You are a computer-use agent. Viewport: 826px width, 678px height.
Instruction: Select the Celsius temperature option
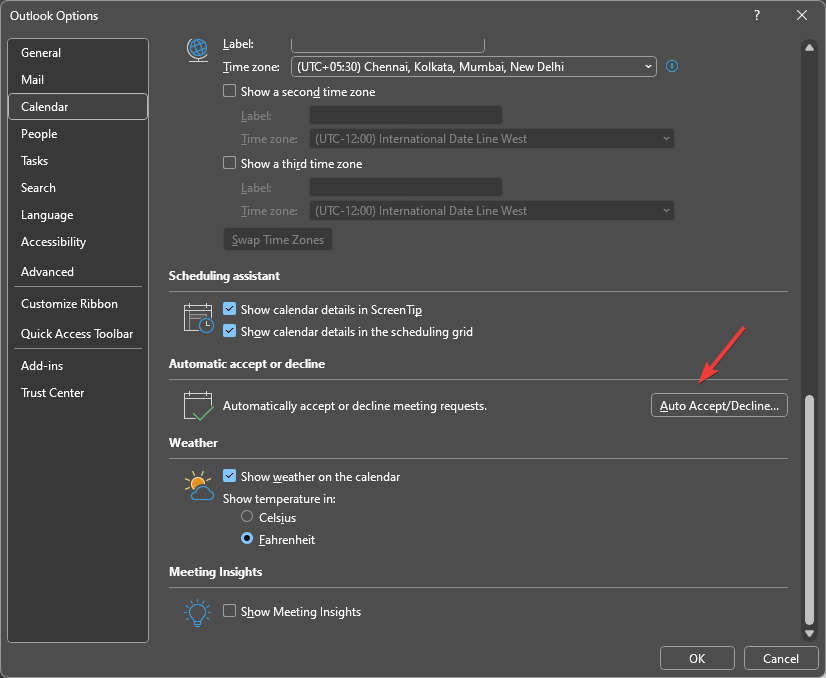pyautogui.click(x=247, y=517)
